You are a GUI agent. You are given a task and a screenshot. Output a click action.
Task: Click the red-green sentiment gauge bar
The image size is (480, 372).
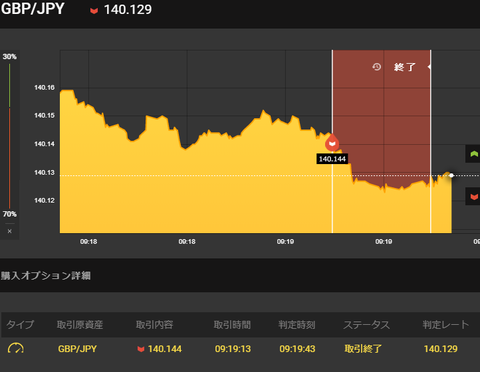(9, 136)
